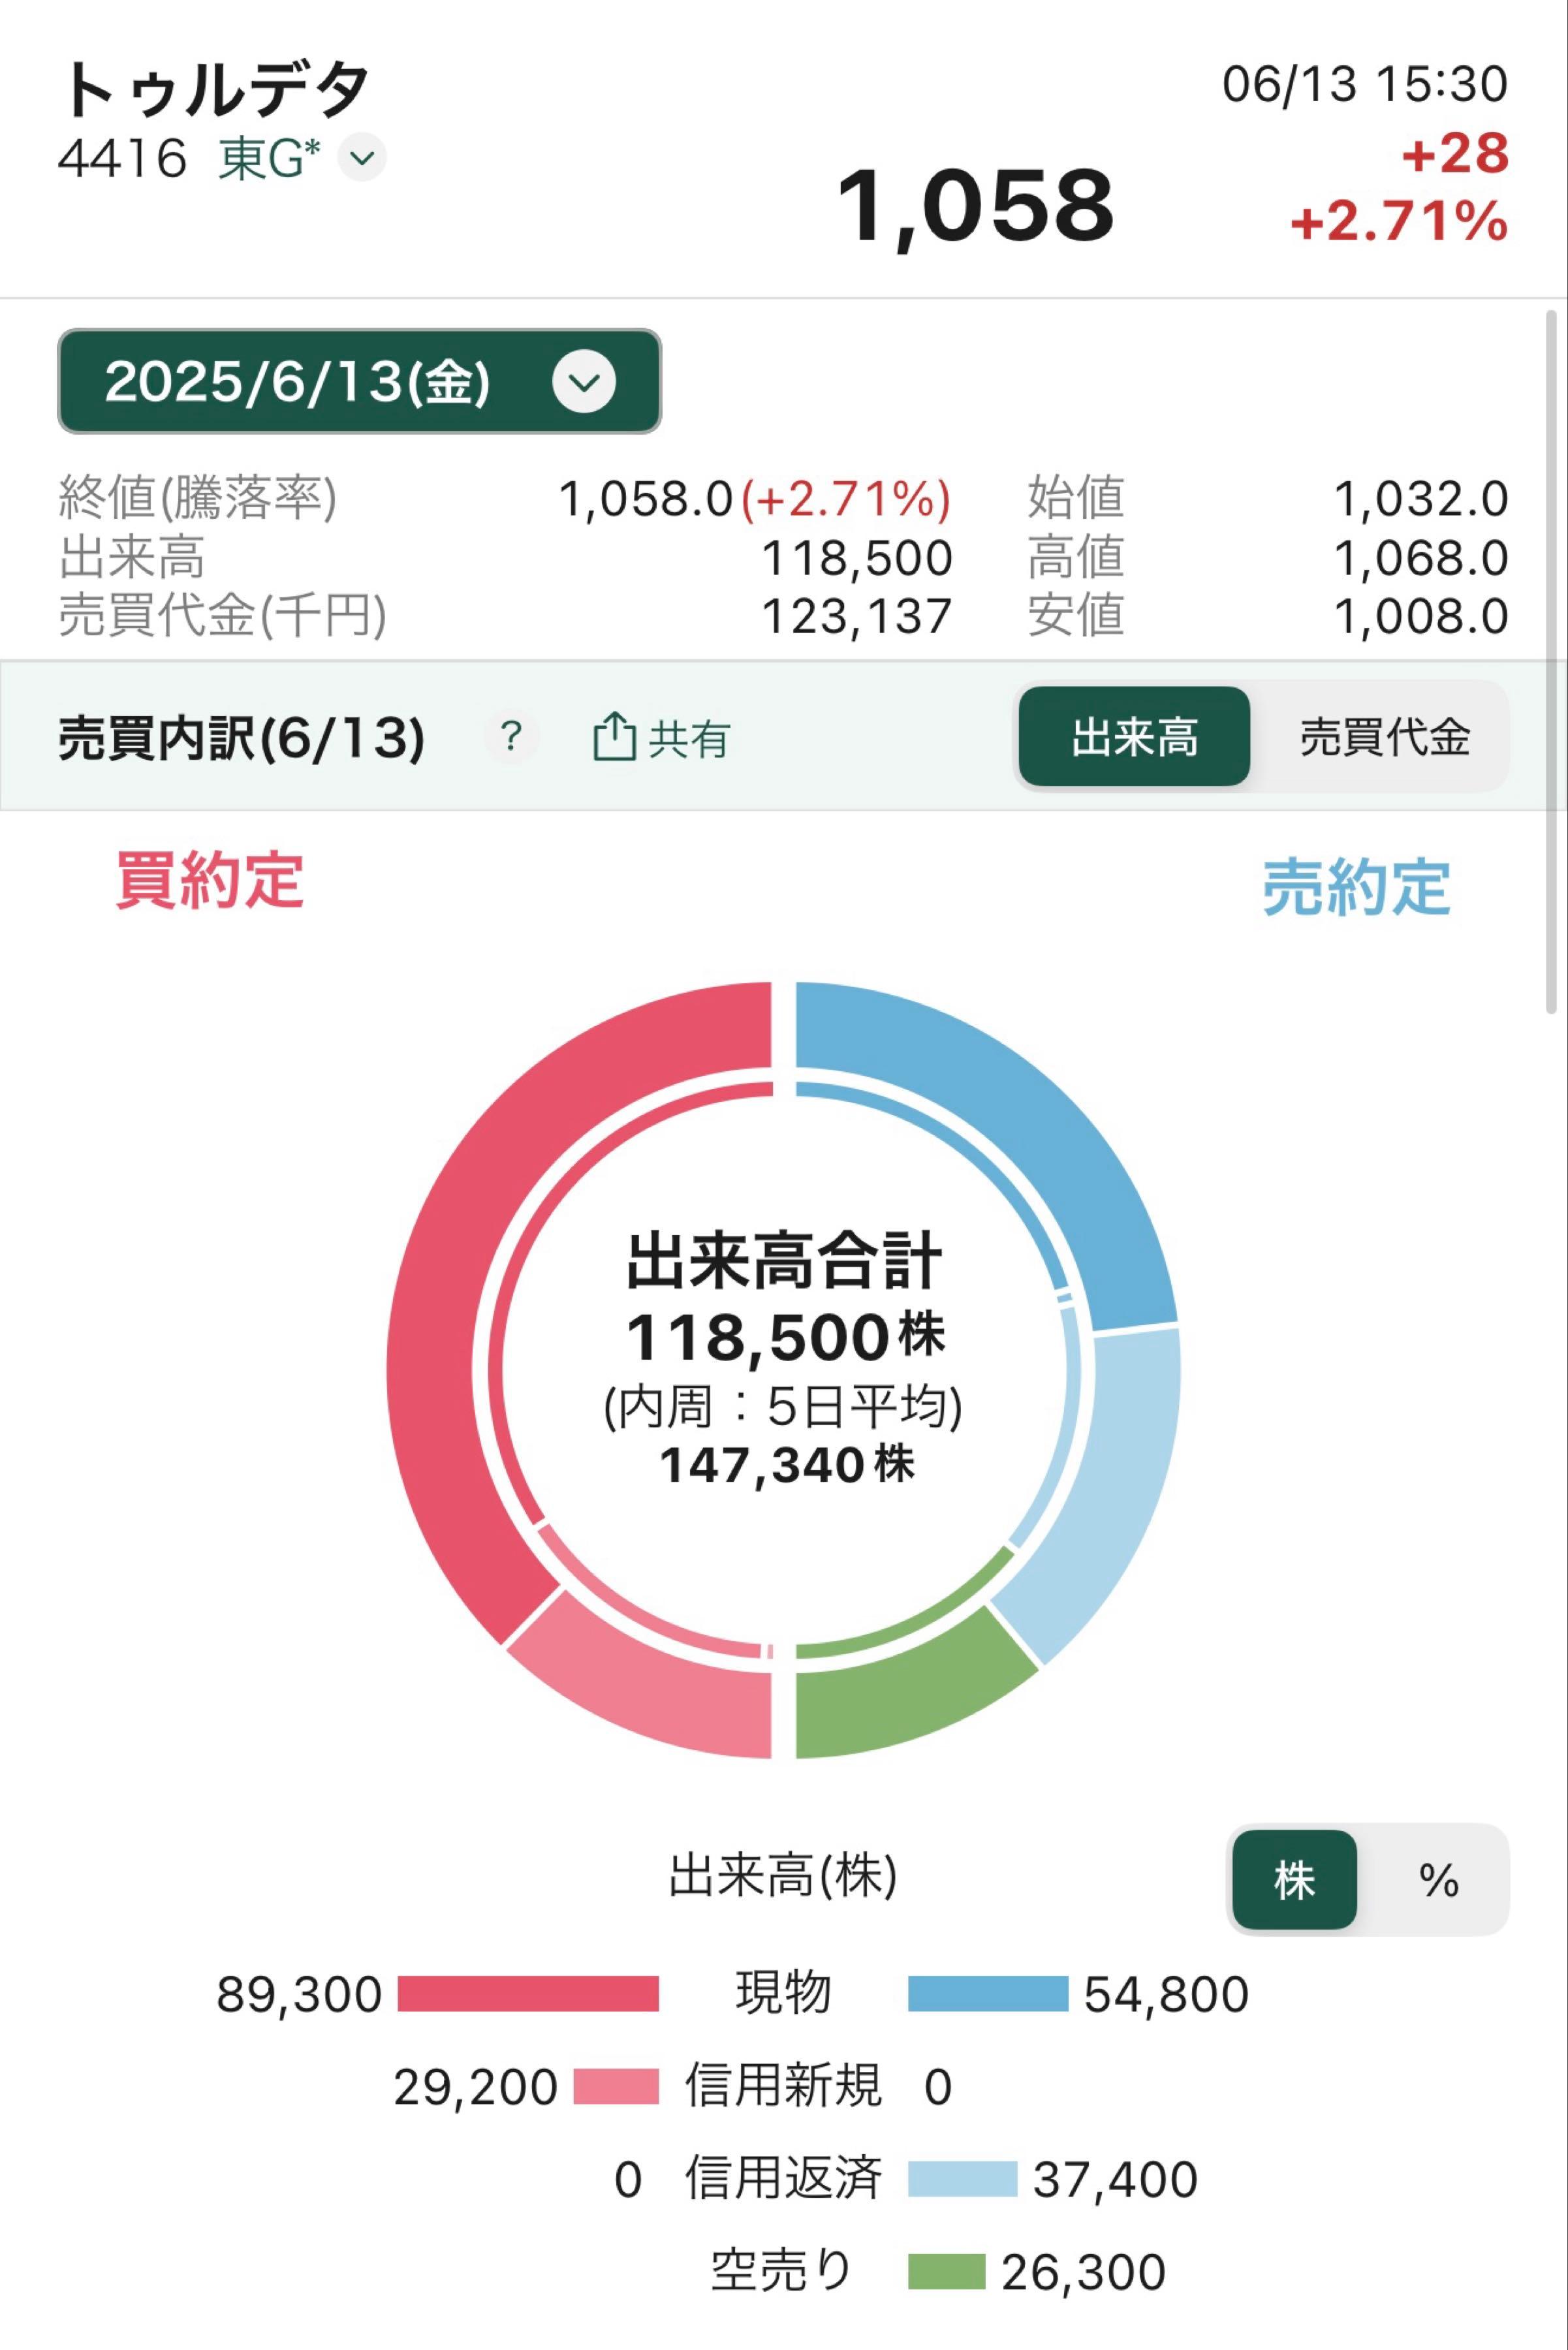Click the red 現物 89,300 legend bar
Screen dimensions: 1568x2350
coord(528,1993)
